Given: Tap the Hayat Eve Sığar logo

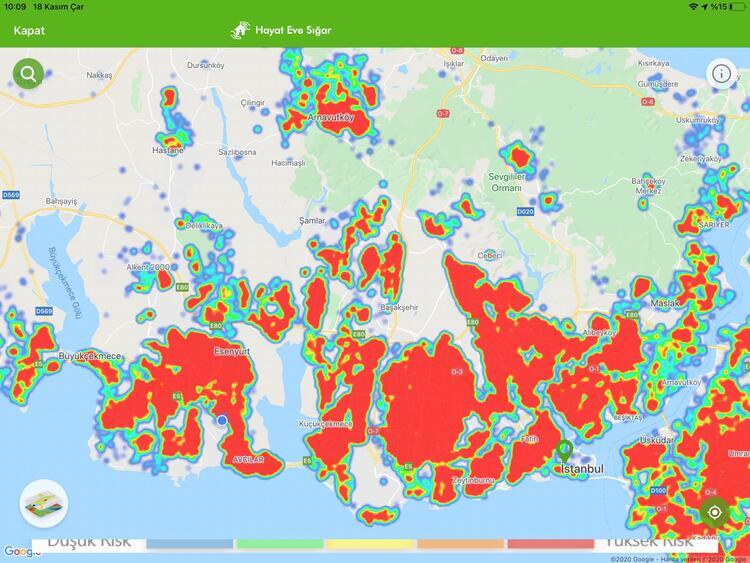Looking at the screenshot, I should 281,30.
